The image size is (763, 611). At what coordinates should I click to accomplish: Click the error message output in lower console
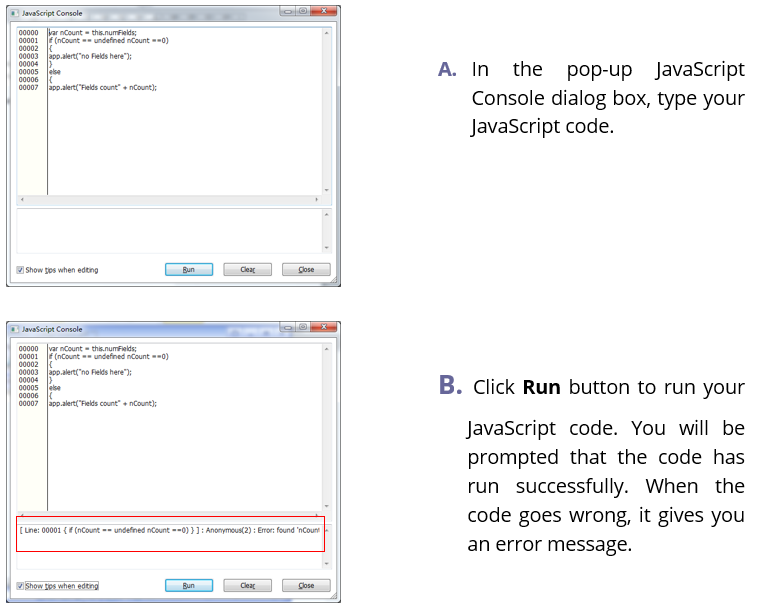[x=169, y=530]
